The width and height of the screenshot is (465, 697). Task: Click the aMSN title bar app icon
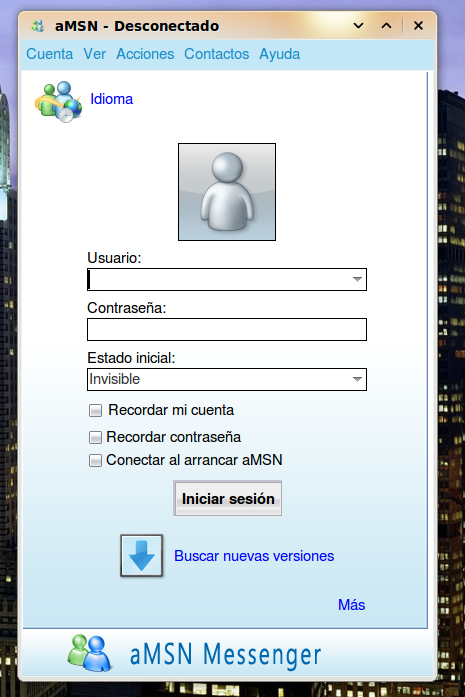(38, 26)
